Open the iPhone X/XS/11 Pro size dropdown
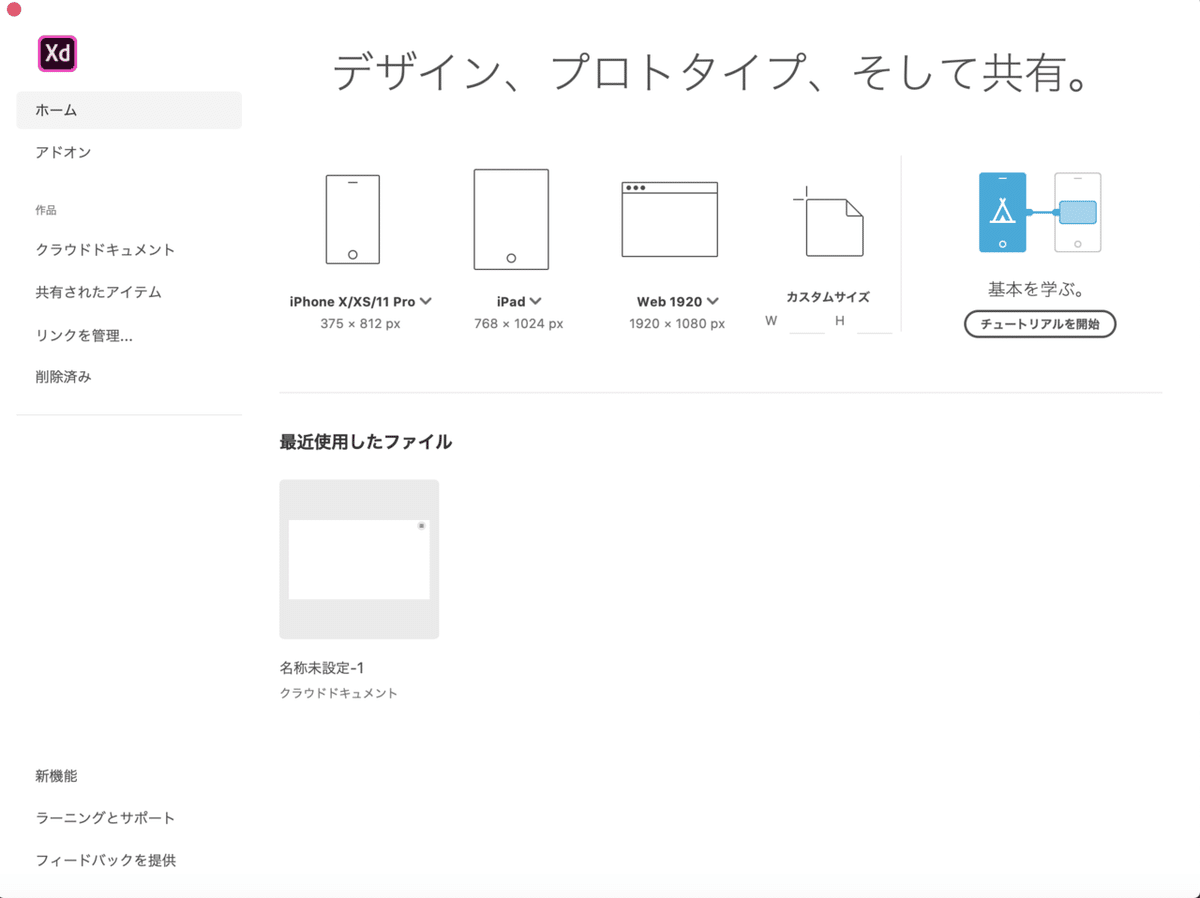 click(424, 301)
